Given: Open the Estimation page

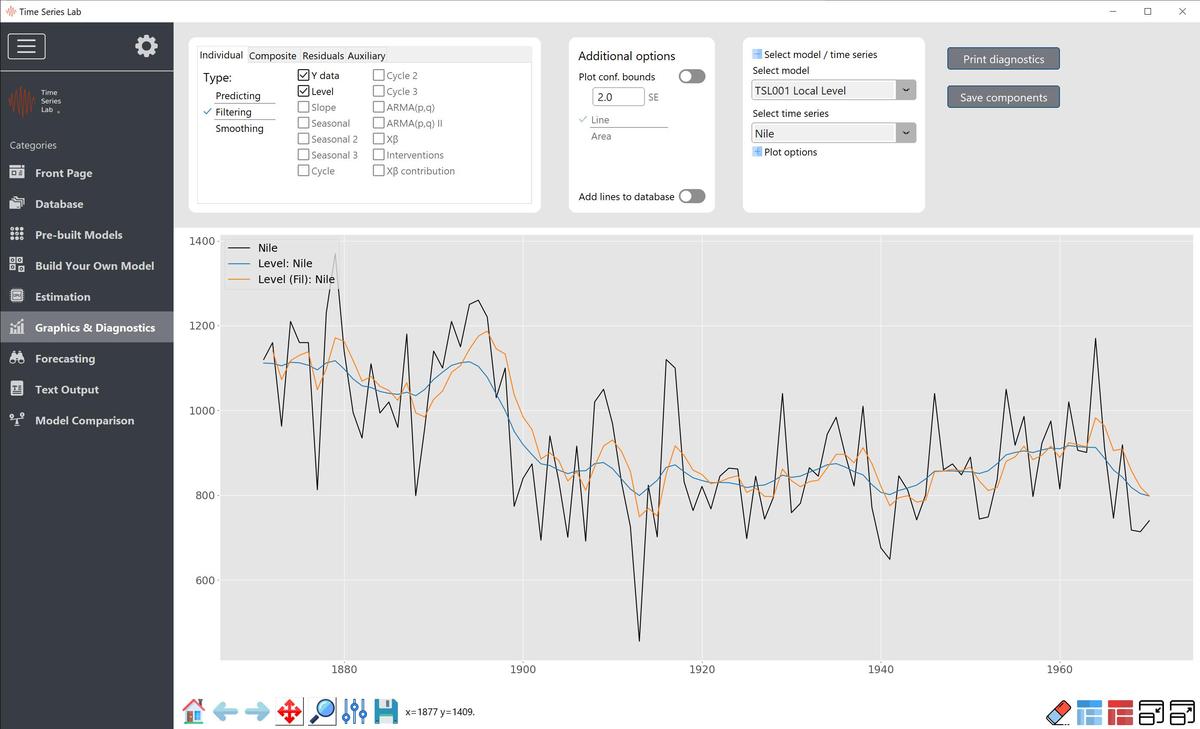Looking at the screenshot, I should 62,297.
